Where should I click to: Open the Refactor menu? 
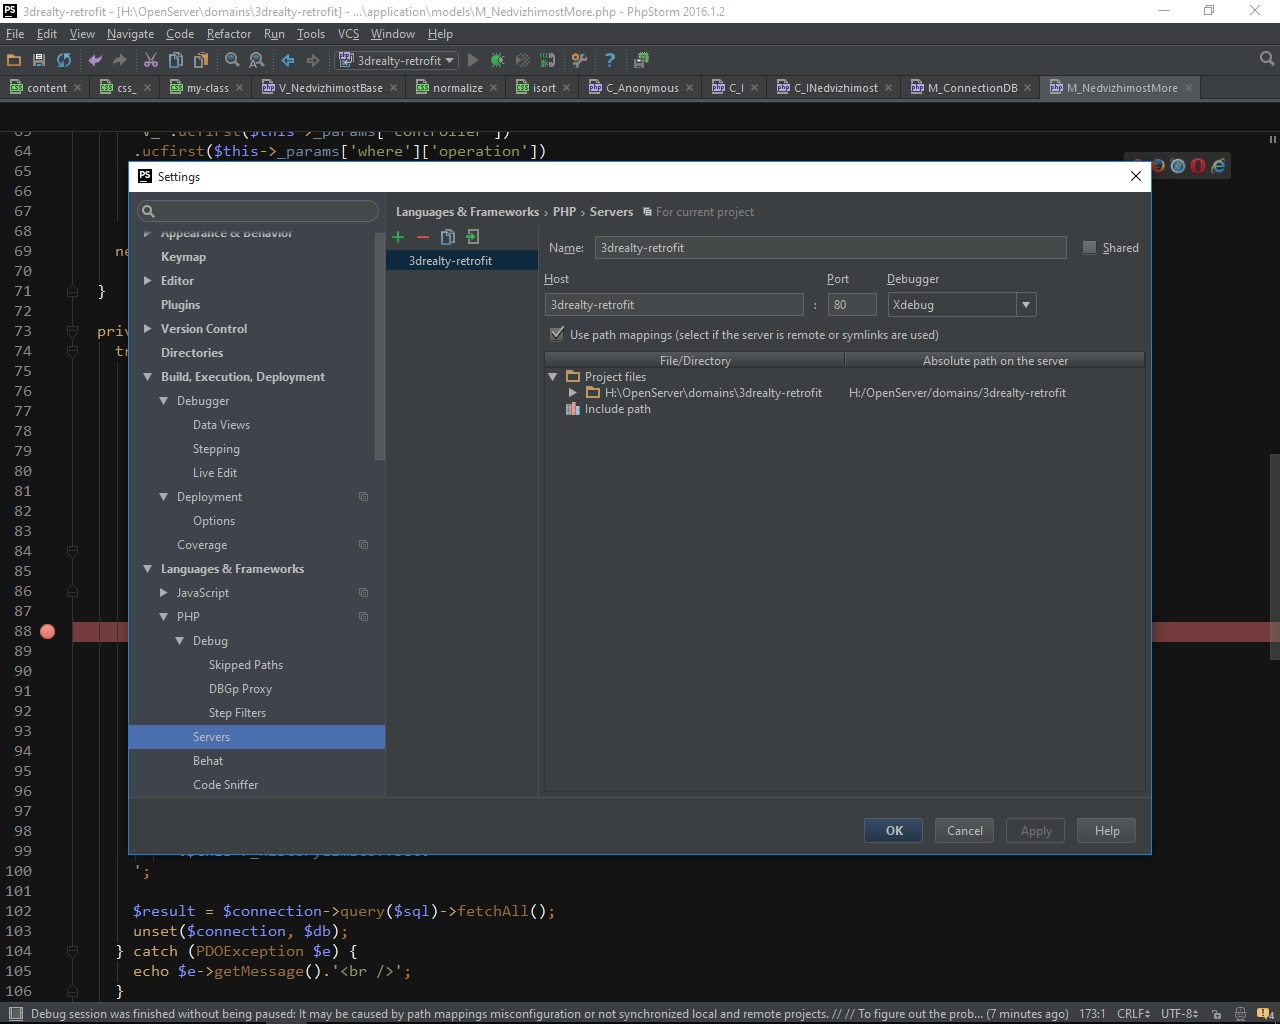(229, 33)
